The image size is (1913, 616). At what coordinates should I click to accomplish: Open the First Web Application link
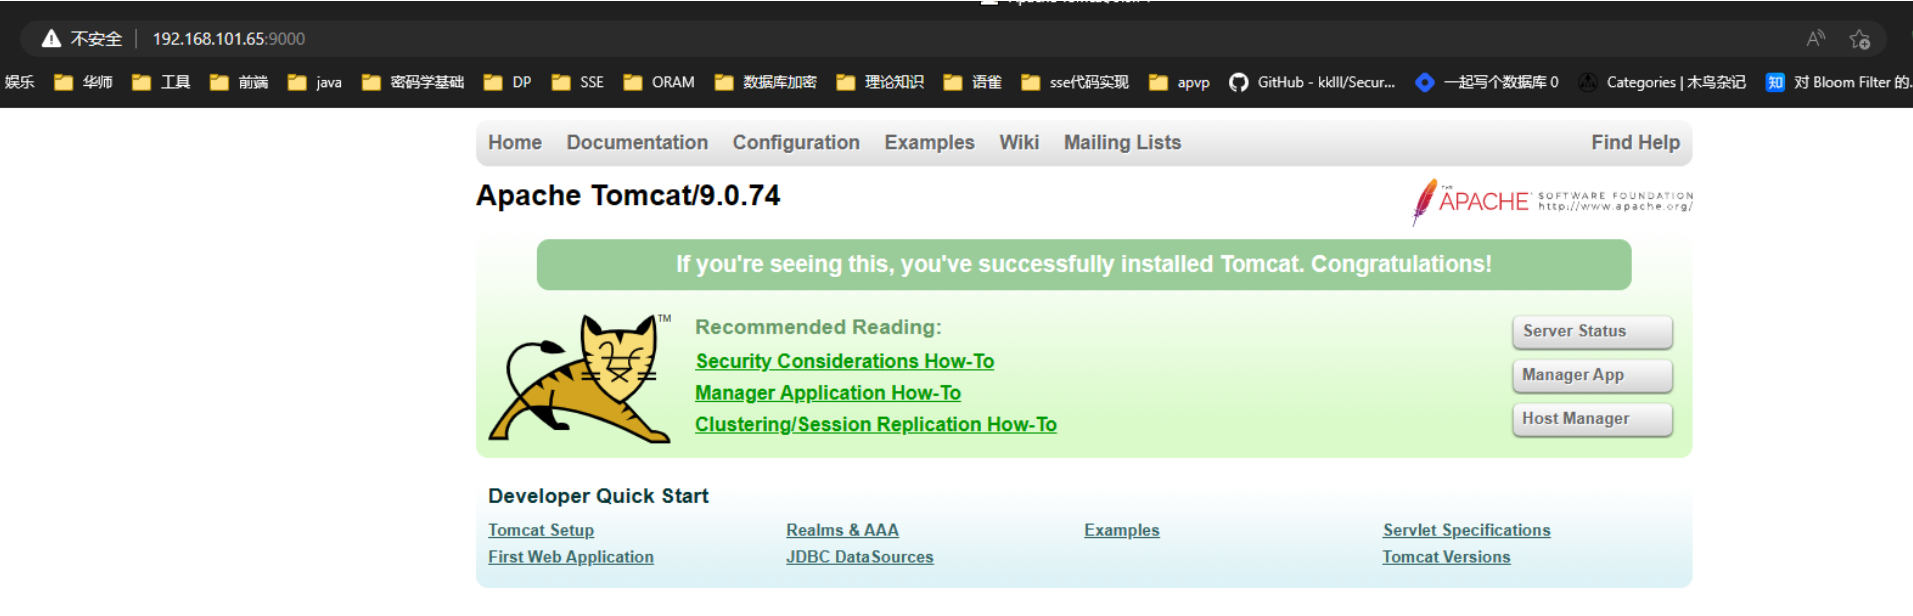[x=571, y=557]
